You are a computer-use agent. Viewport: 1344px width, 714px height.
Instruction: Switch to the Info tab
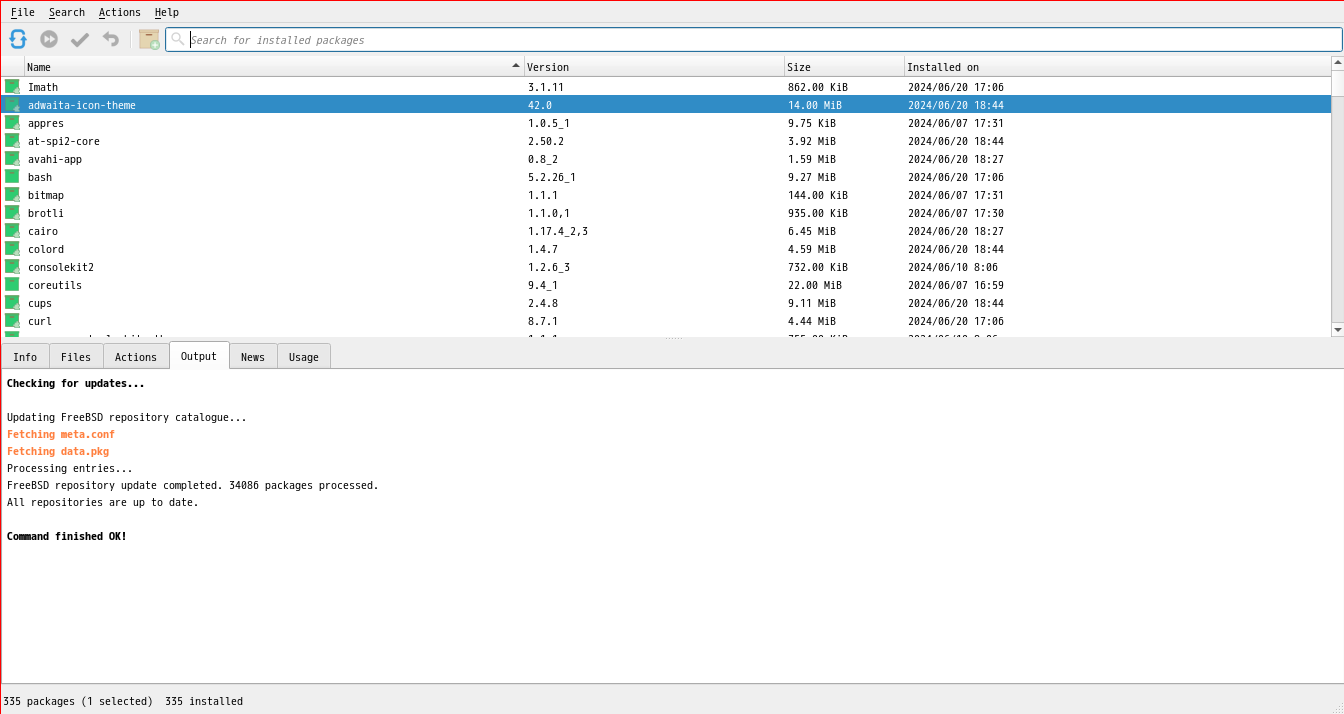pyautogui.click(x=25, y=357)
